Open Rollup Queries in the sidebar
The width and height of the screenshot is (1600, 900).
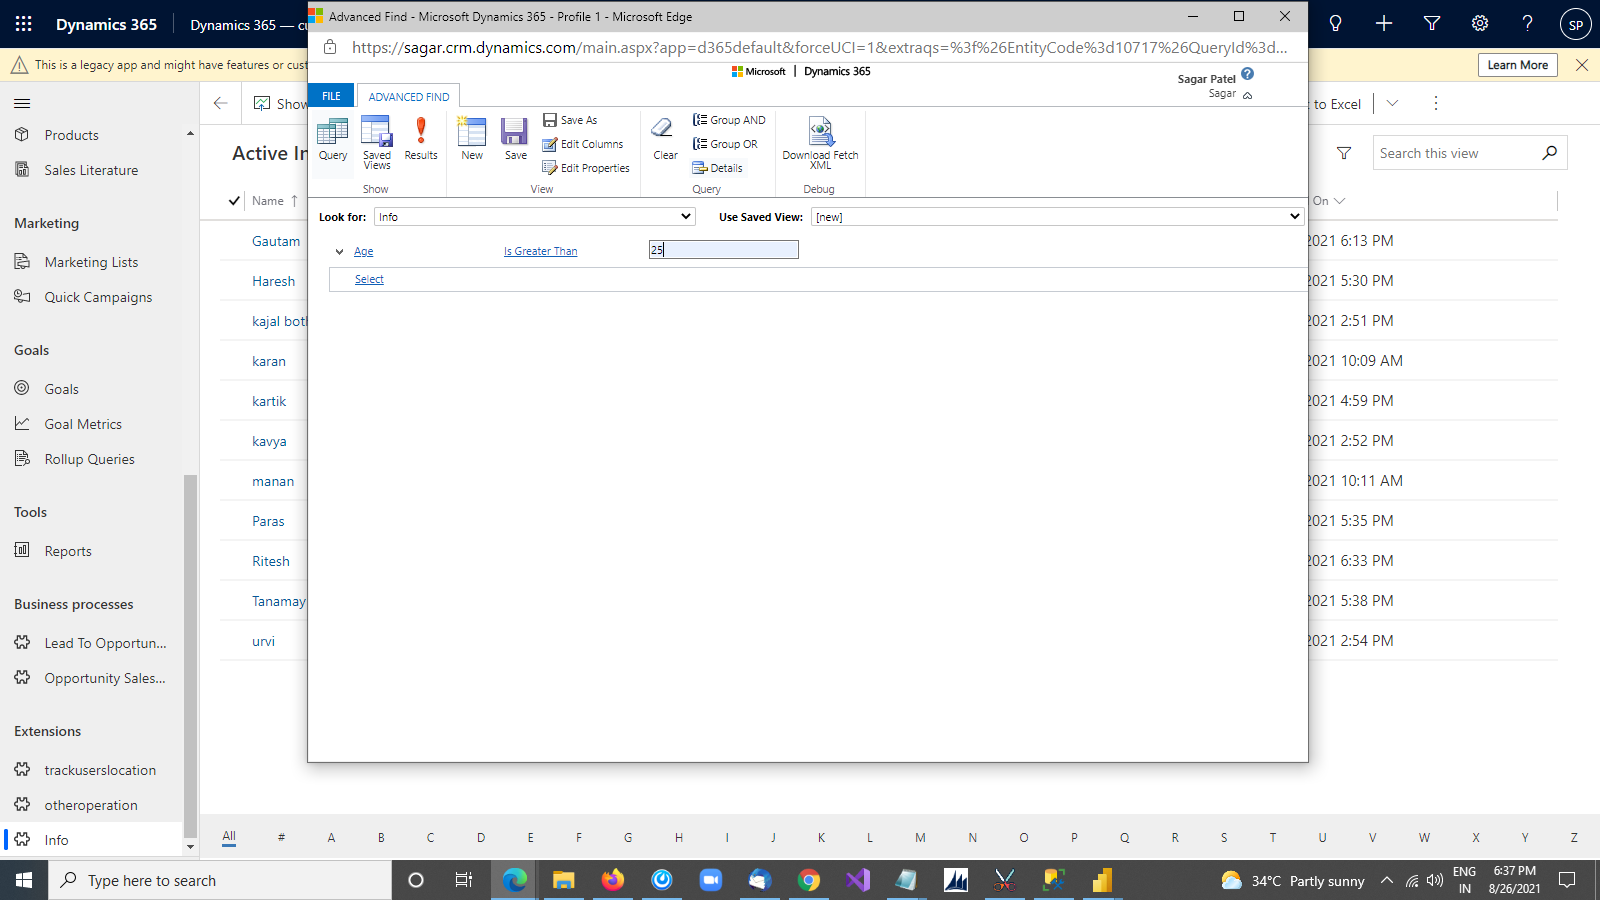(89, 459)
